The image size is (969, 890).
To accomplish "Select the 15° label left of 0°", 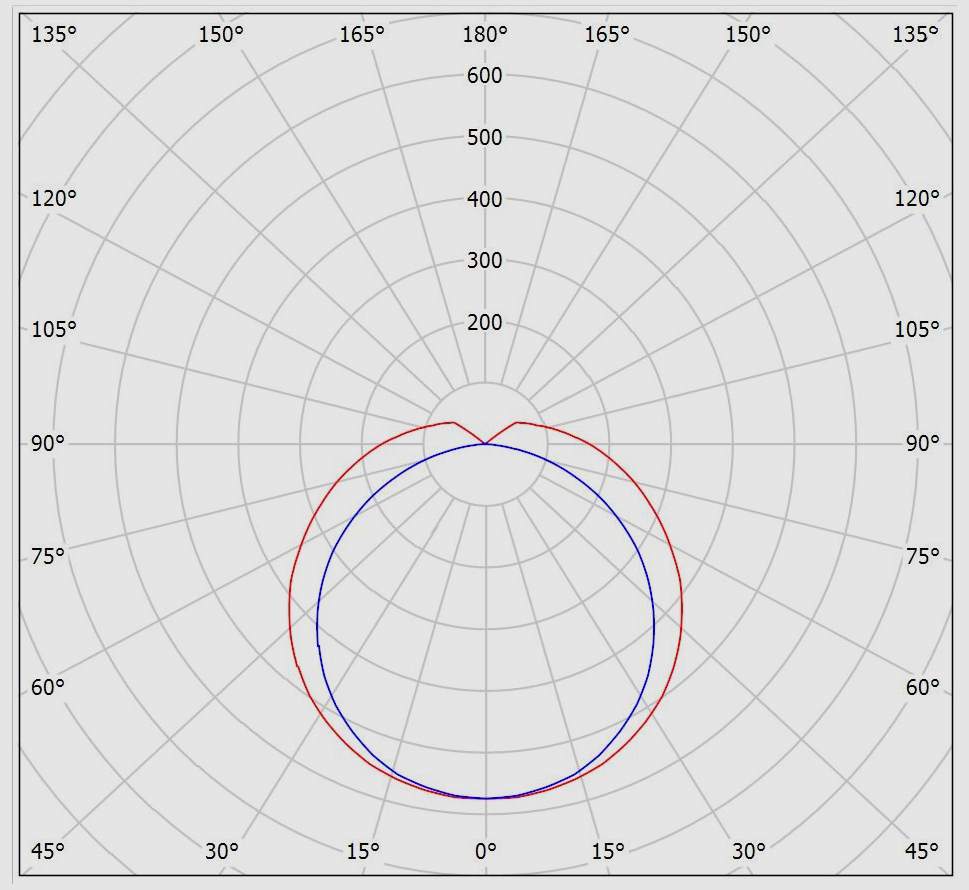I will (x=363, y=851).
